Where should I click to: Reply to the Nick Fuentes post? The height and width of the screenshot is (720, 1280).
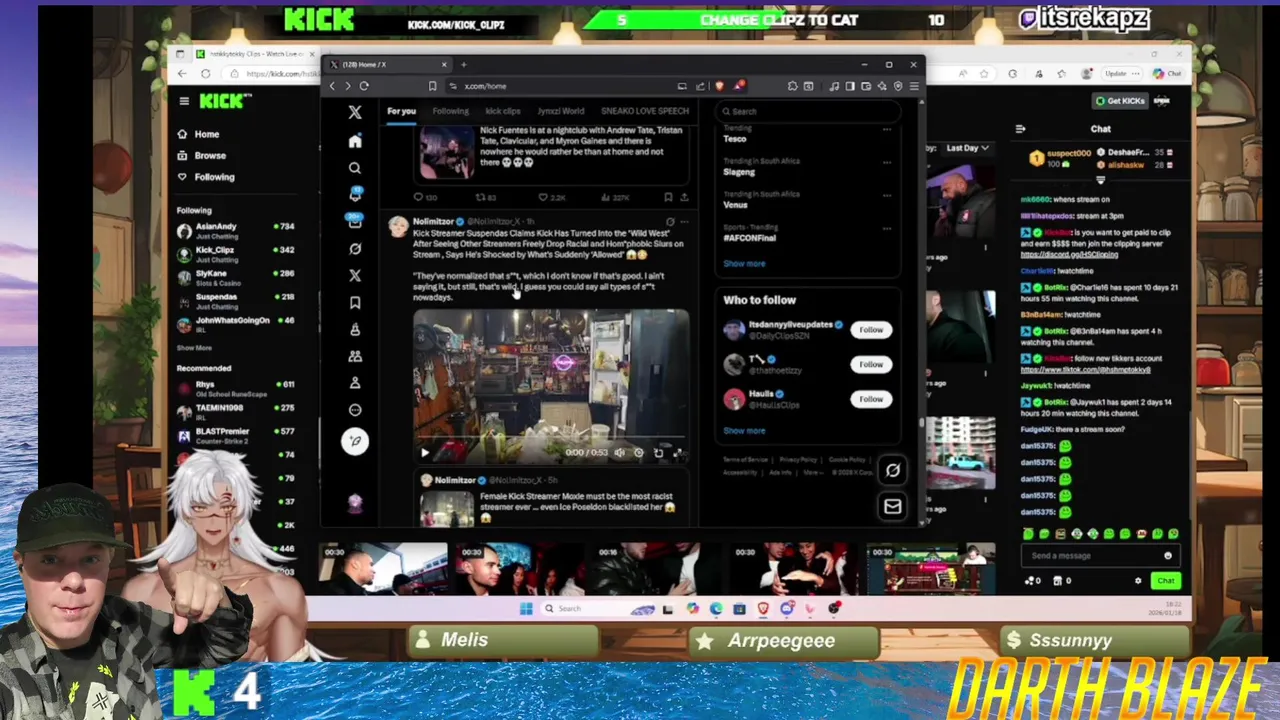point(418,197)
